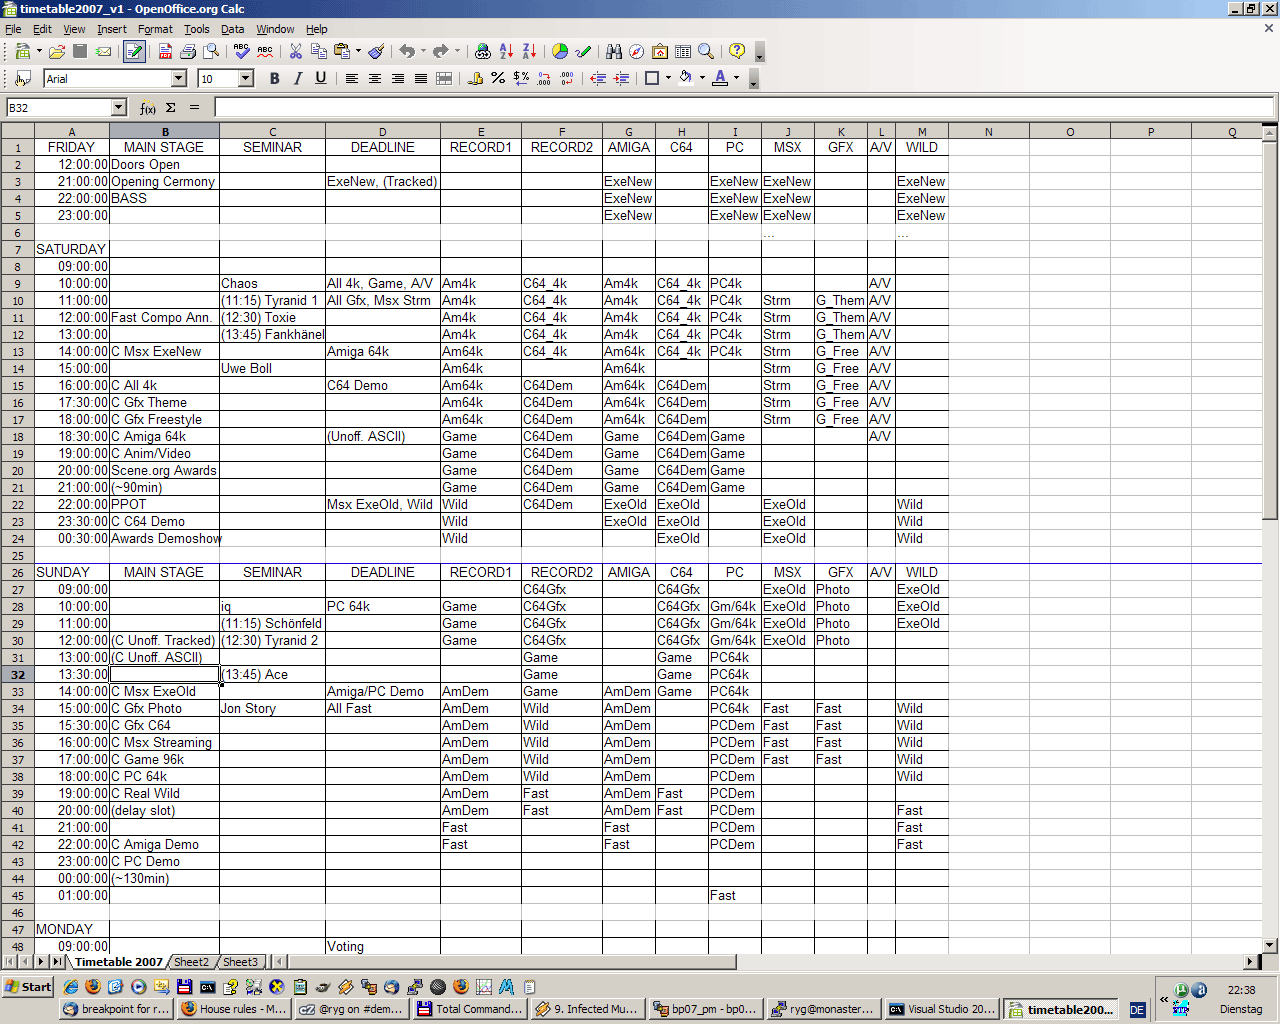Viewport: 1280px width, 1024px height.
Task: Click the Zoom magnifier icon
Action: 706,51
